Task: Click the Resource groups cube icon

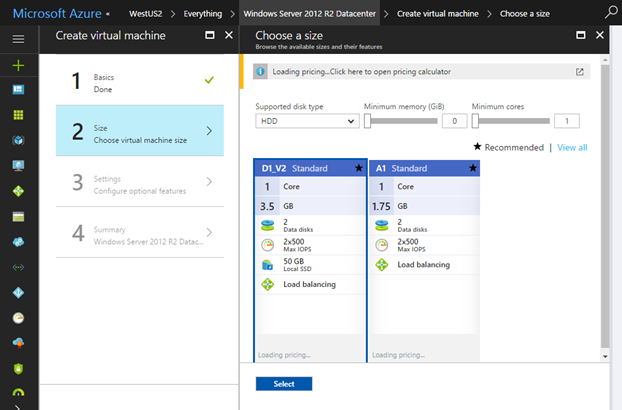Action: click(18, 140)
